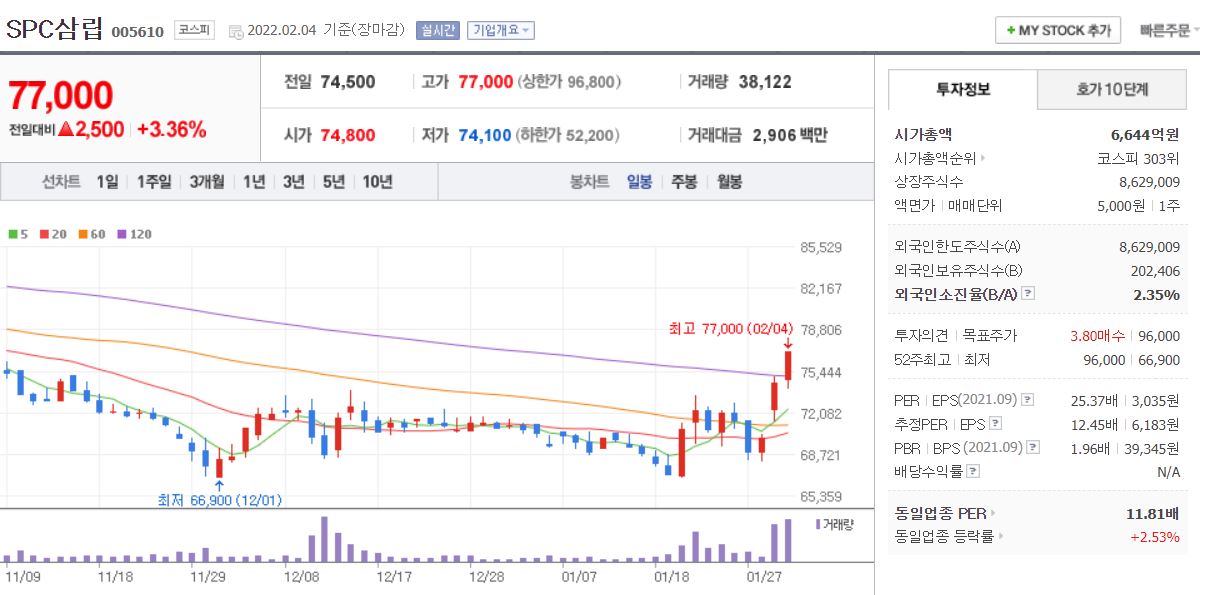Click the 코스피 303위 rank value
The image size is (1213, 595).
point(1138,158)
